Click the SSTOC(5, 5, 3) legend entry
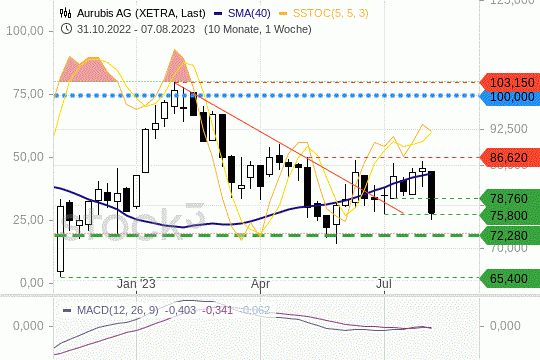 tap(331, 13)
